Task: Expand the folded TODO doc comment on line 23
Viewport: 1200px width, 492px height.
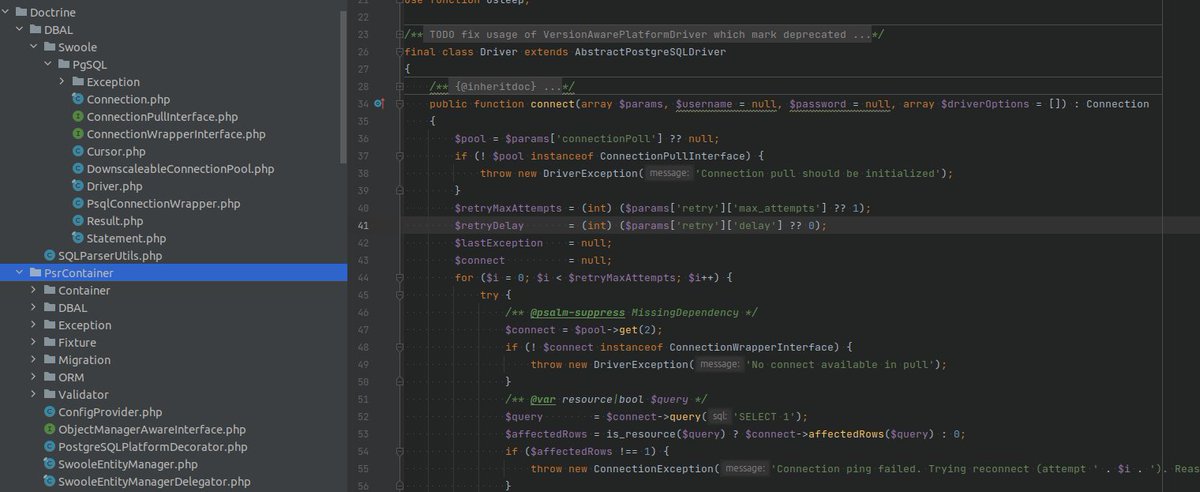Action: pos(400,34)
